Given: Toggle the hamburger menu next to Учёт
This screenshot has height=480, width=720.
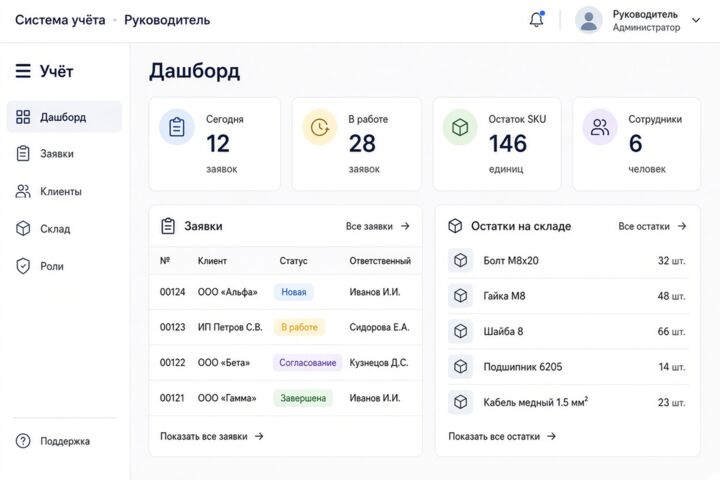Looking at the screenshot, I should [x=23, y=71].
